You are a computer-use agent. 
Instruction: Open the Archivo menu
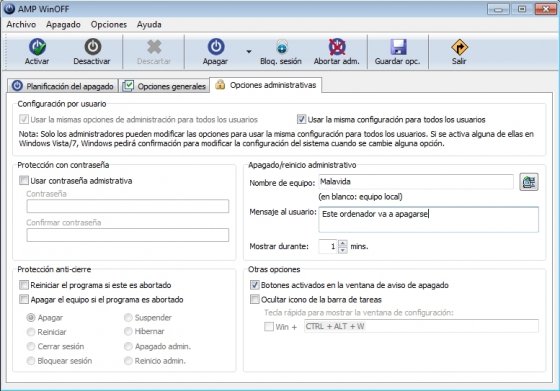coord(21,25)
